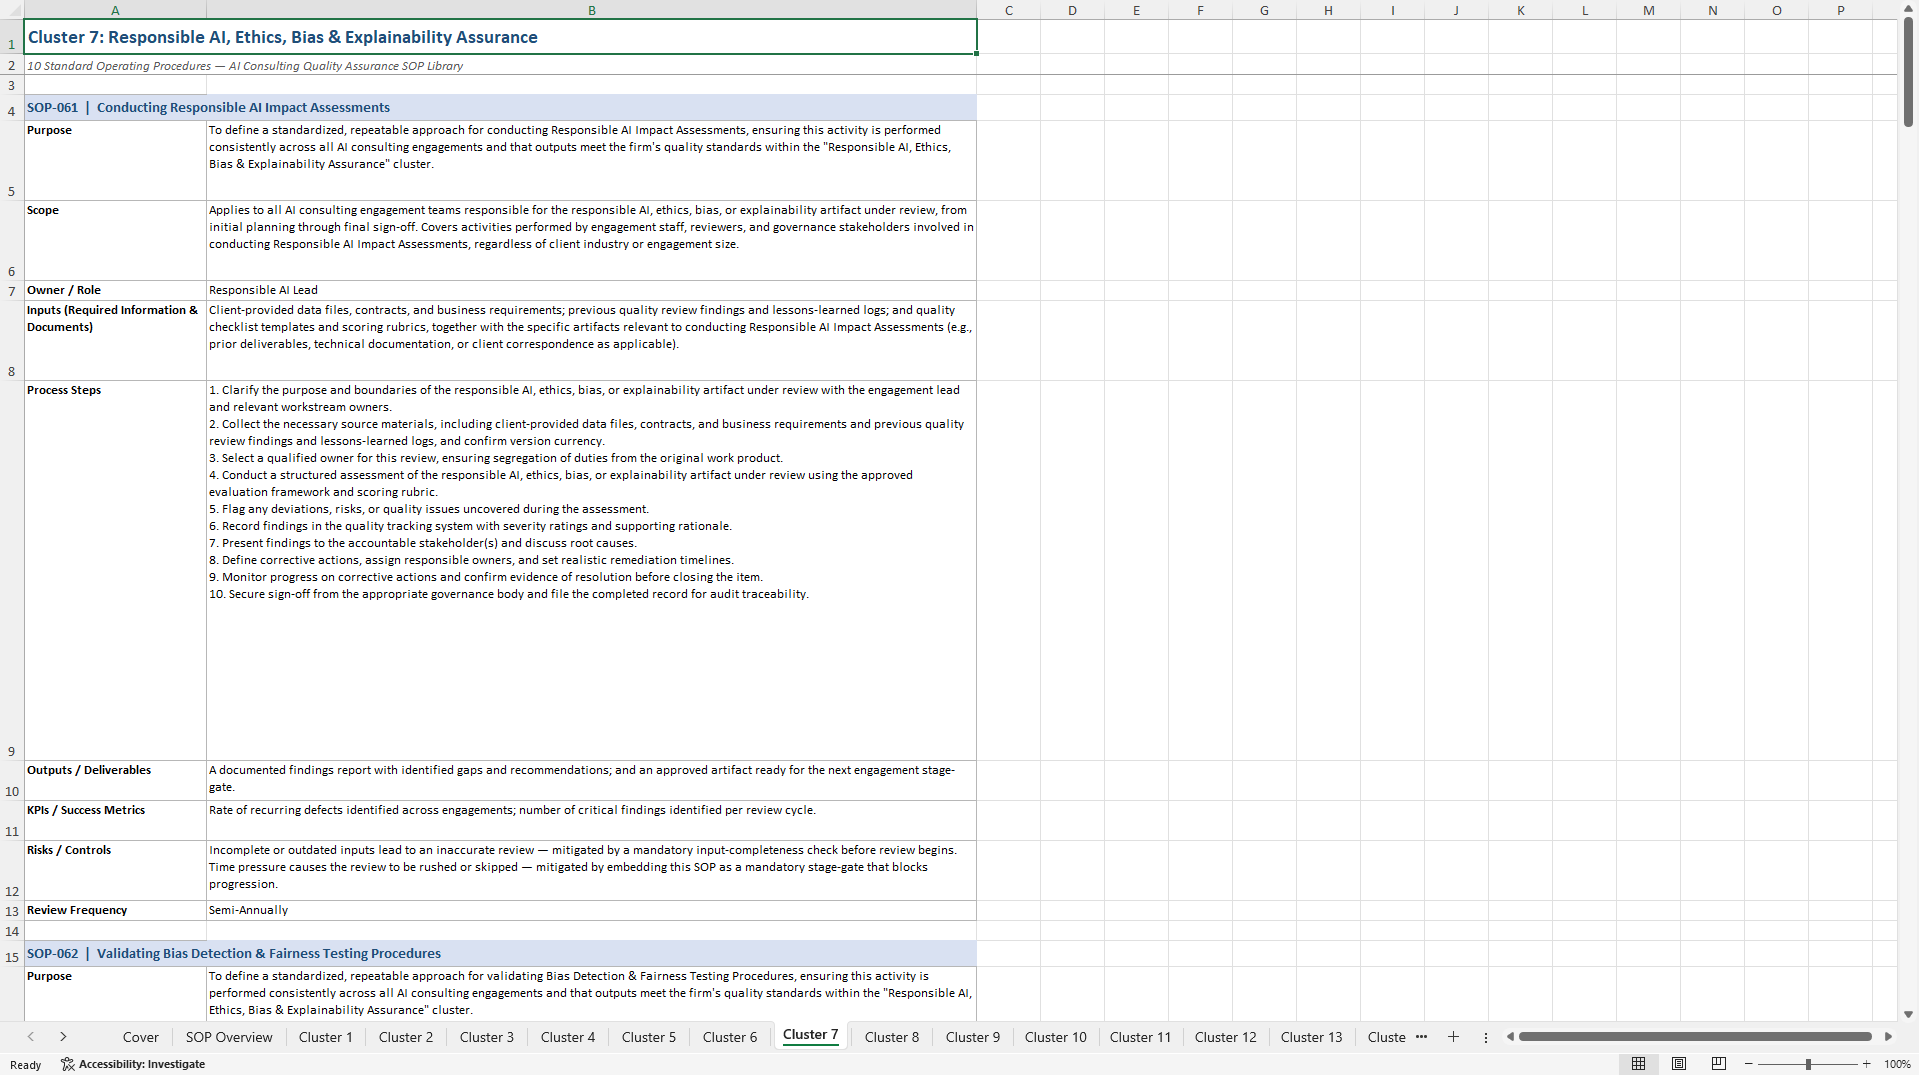The image size is (1919, 1075).
Task: Click horizontal scrollbar right arrow
Action: [1888, 1037]
